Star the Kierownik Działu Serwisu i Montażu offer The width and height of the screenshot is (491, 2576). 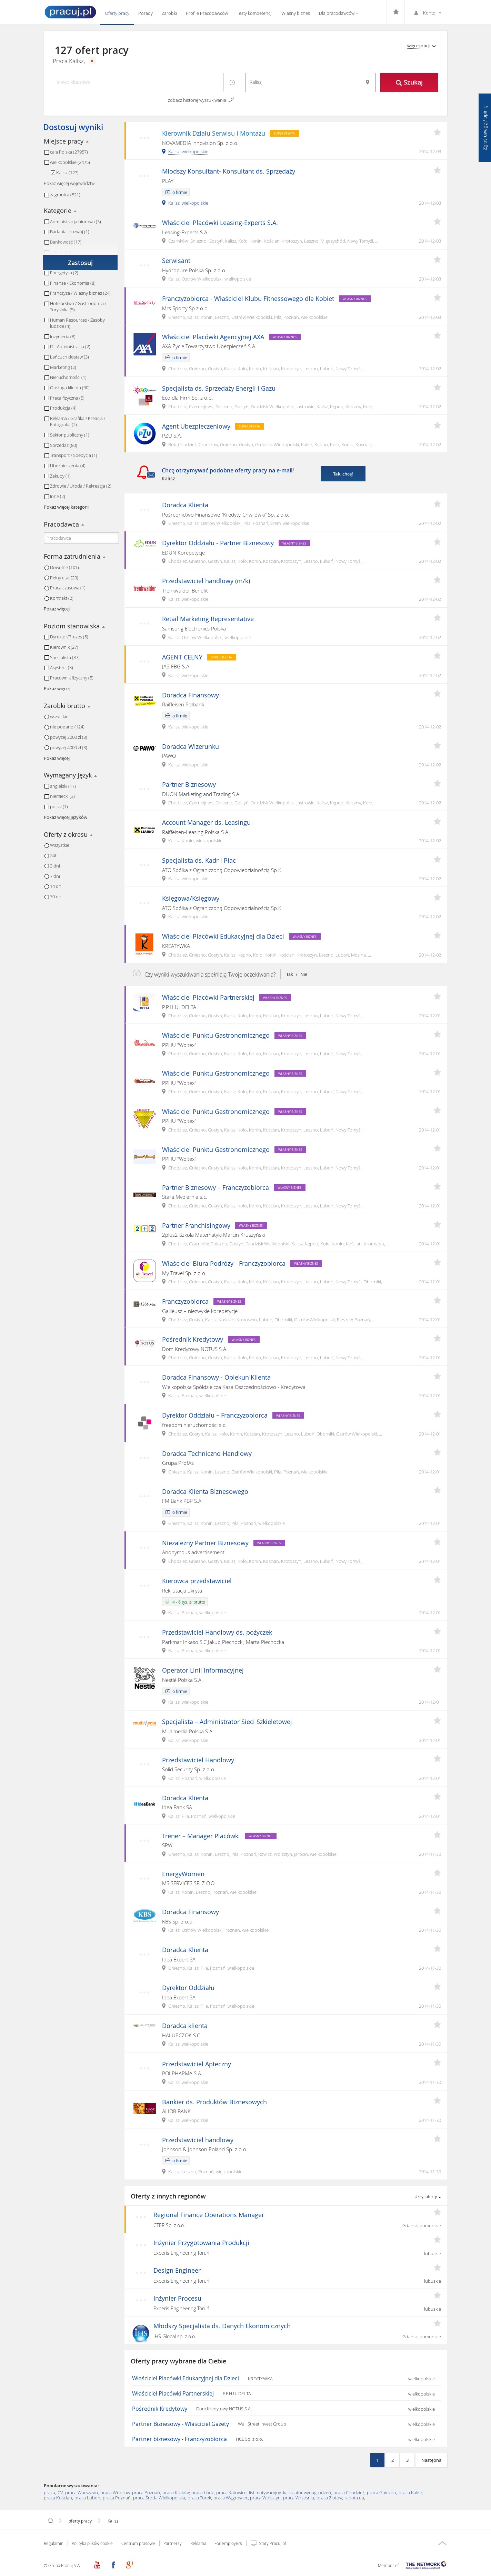[x=437, y=132]
